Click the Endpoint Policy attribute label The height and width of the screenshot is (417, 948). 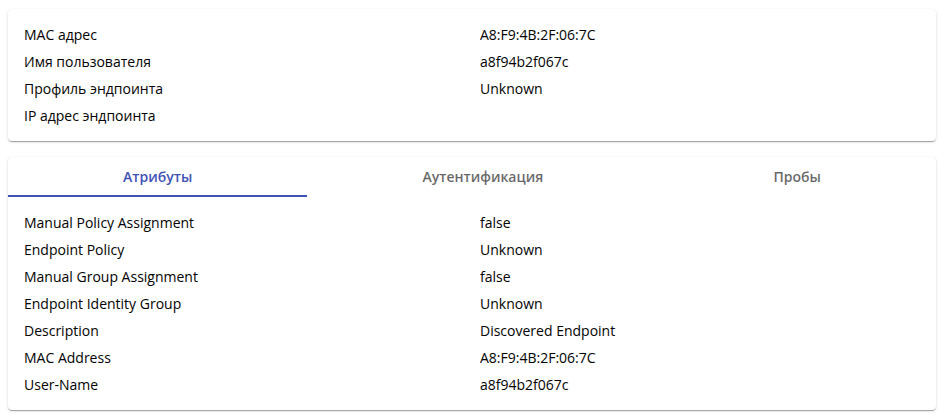coord(74,250)
